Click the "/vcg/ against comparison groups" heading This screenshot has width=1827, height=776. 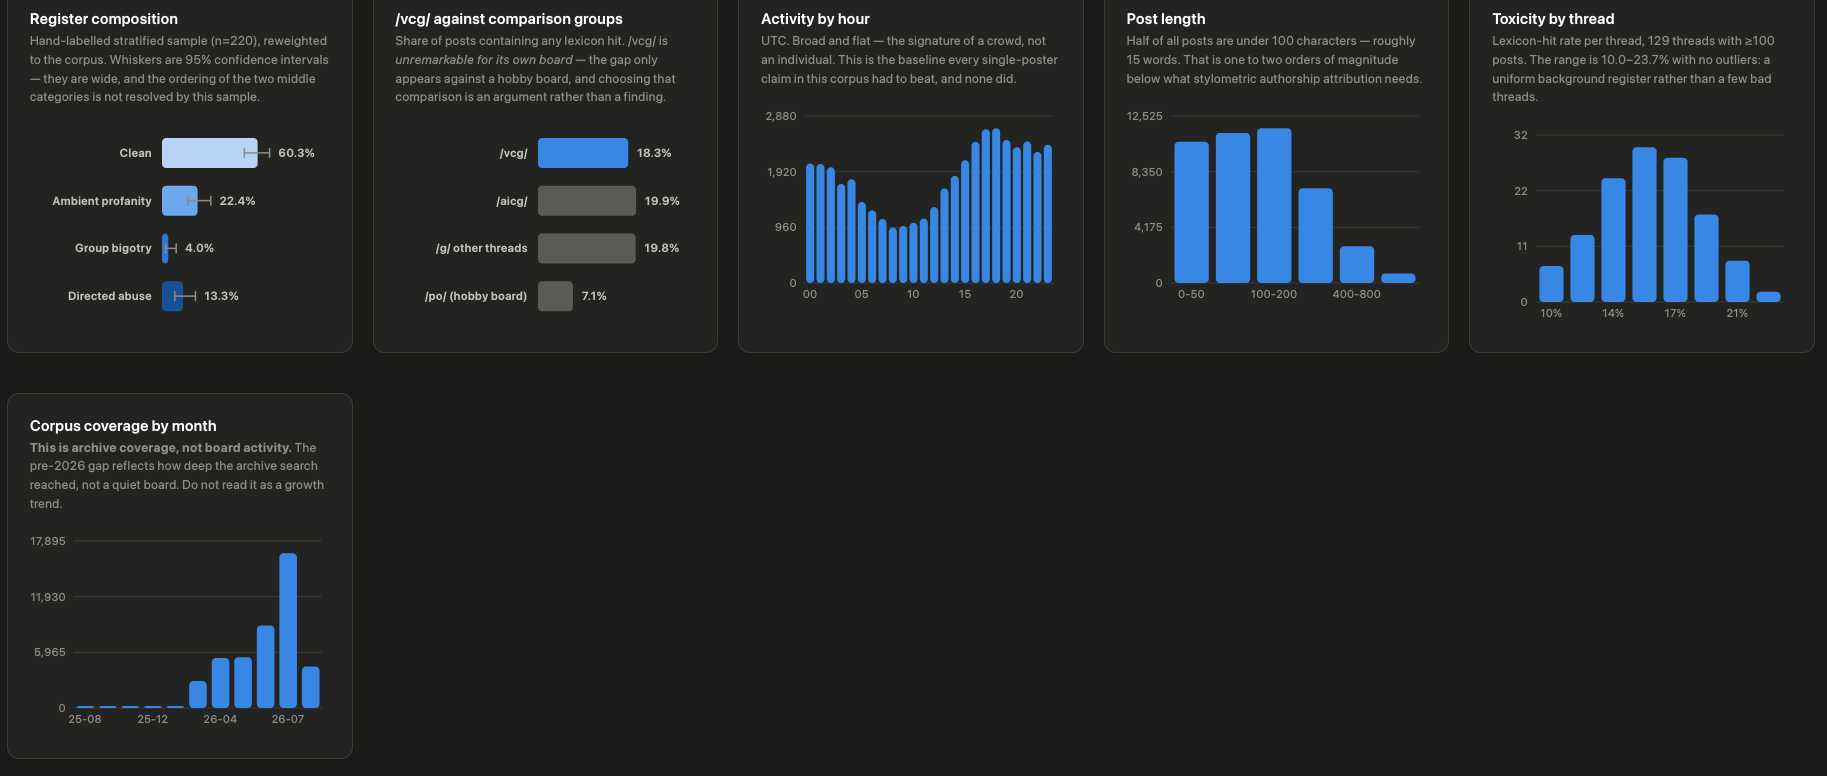(x=509, y=19)
